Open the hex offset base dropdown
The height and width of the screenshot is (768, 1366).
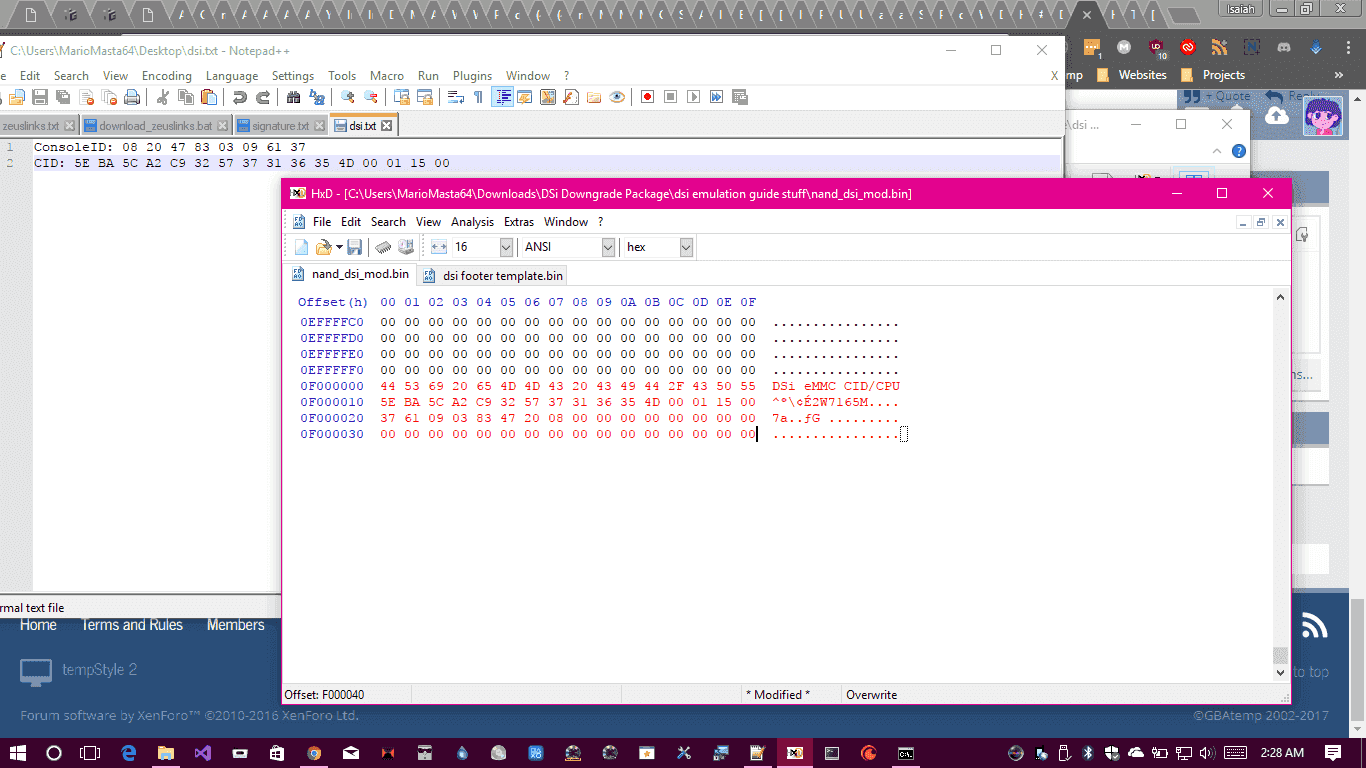coord(686,247)
